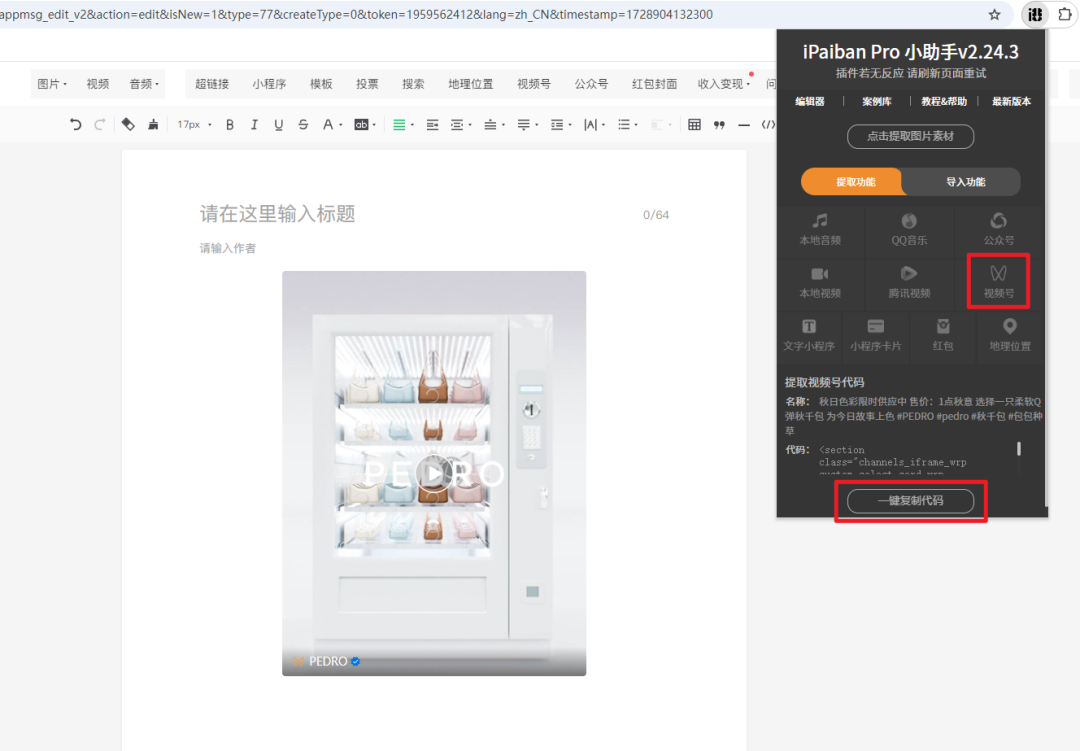Image resolution: width=1080 pixels, height=751 pixels.
Task: Open the browser extensions puzzle icon
Action: [x=1065, y=14]
